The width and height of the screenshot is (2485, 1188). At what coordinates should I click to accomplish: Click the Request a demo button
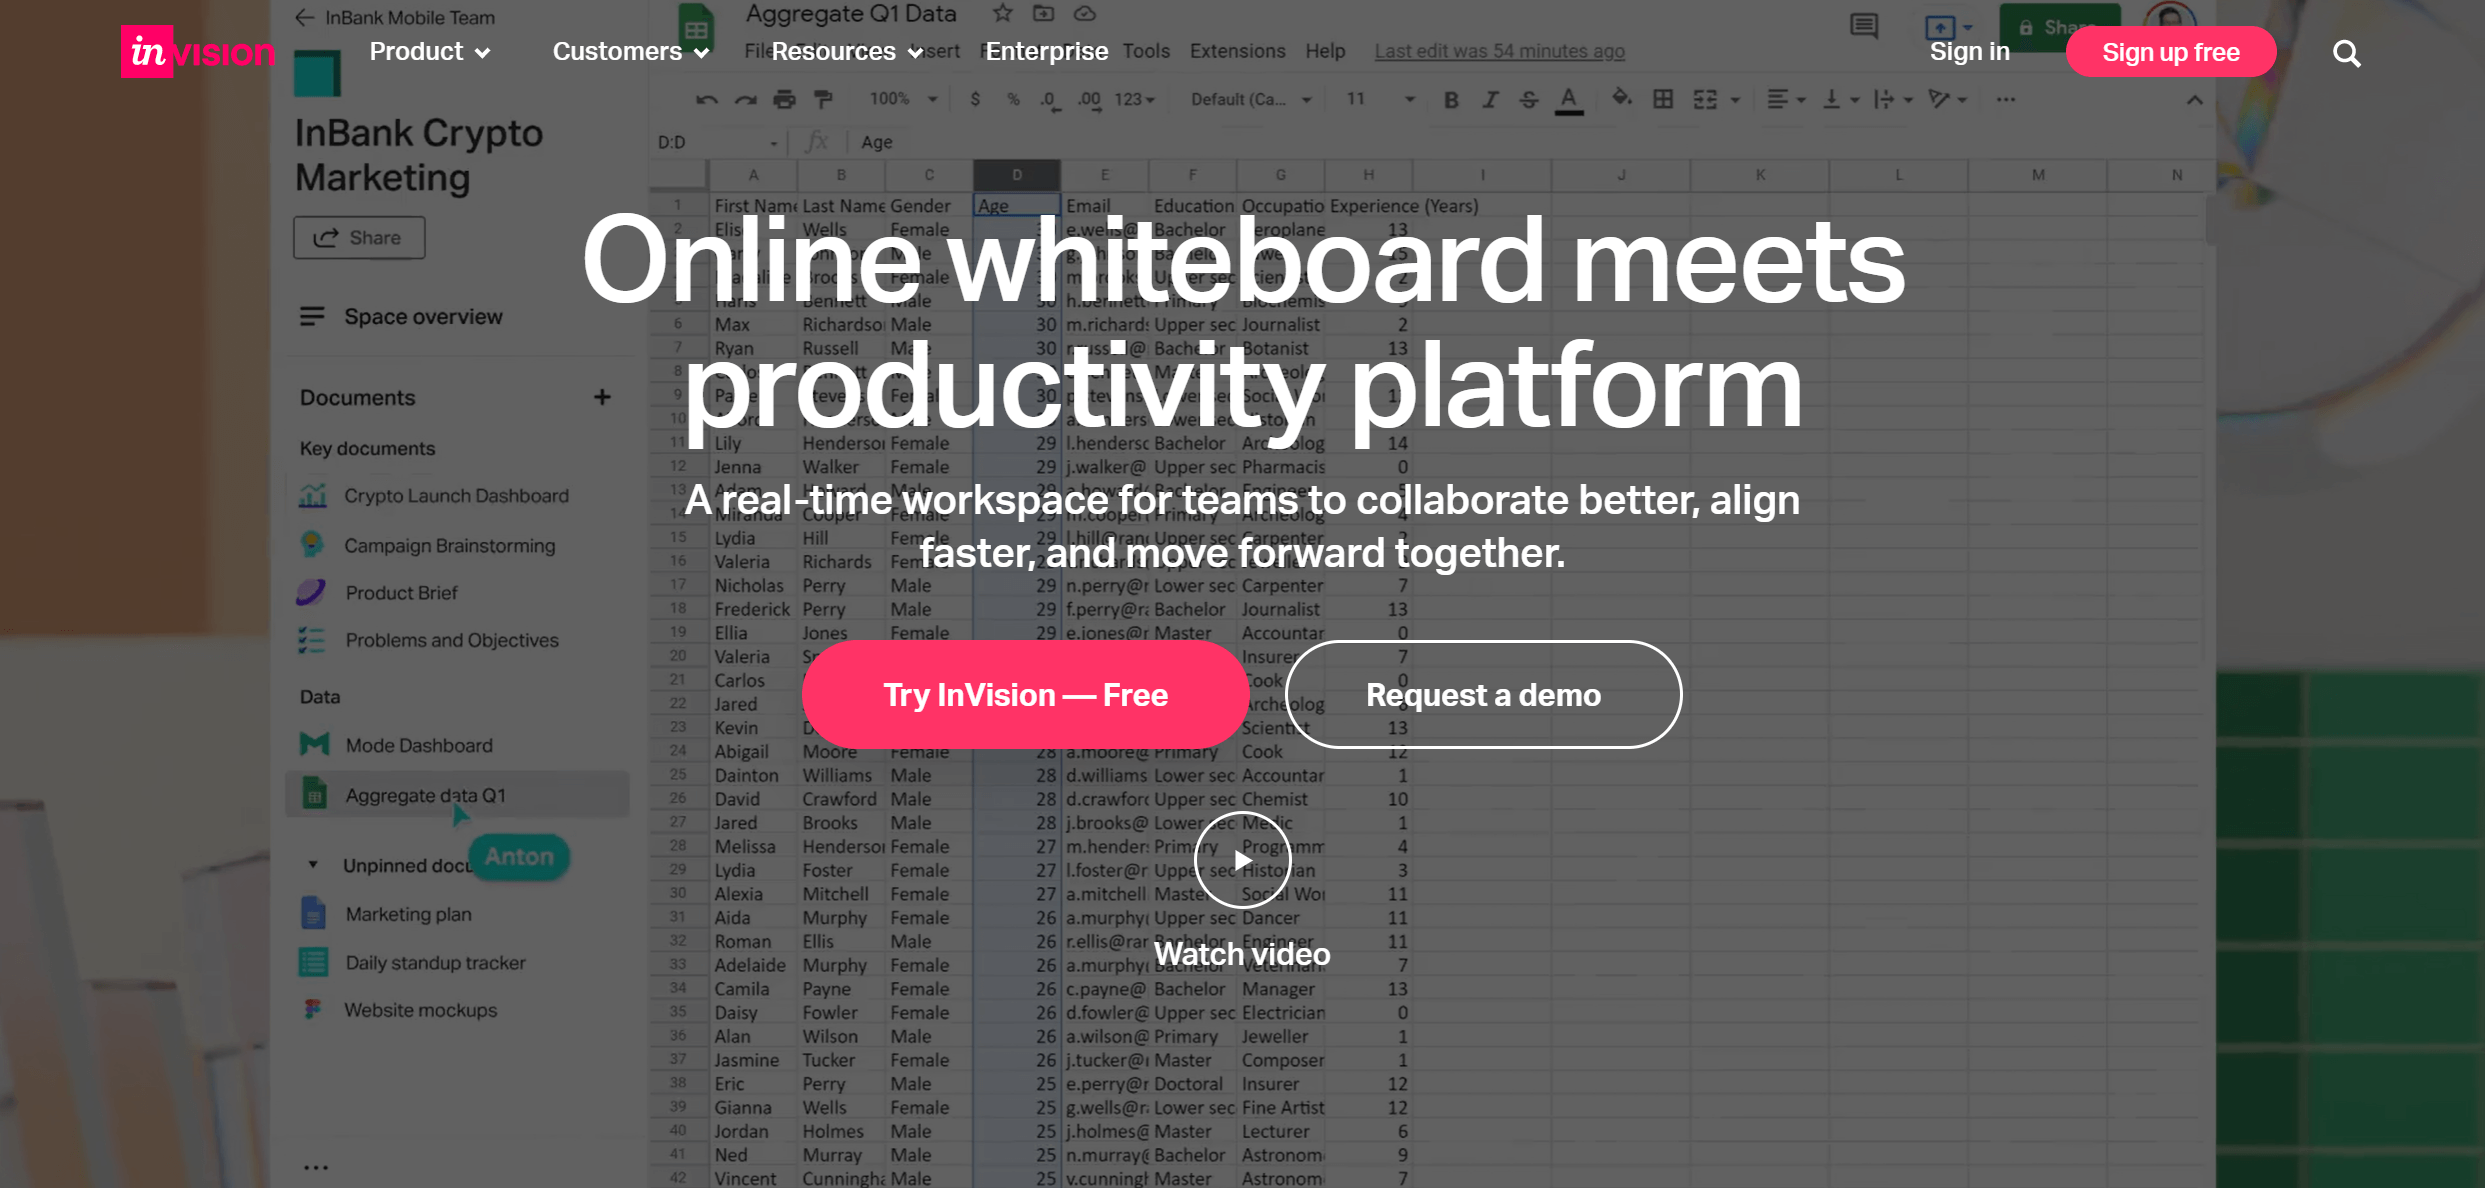pyautogui.click(x=1483, y=695)
